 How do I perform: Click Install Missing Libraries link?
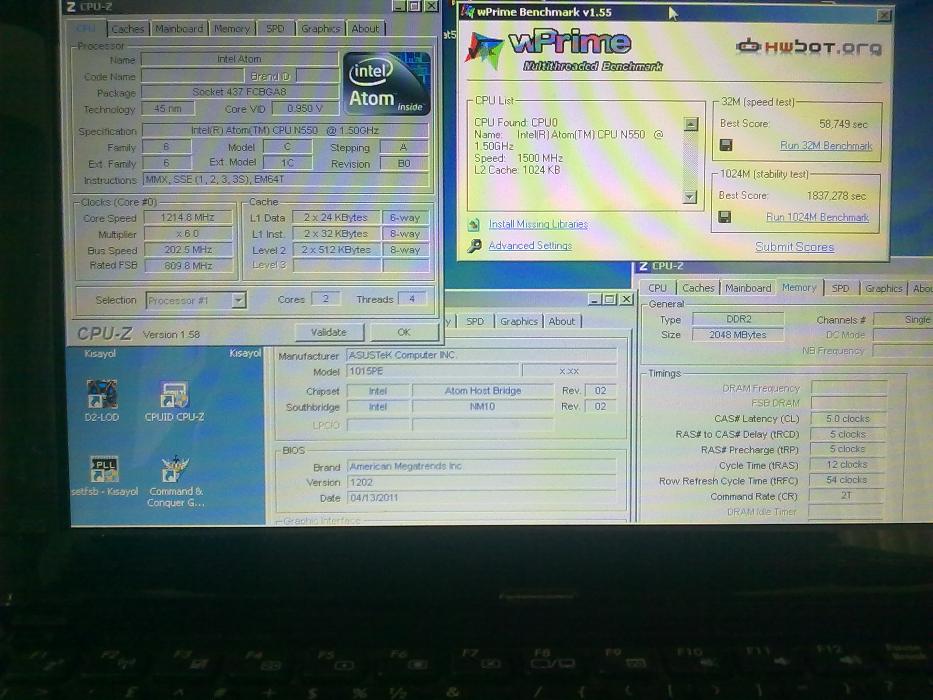click(538, 224)
